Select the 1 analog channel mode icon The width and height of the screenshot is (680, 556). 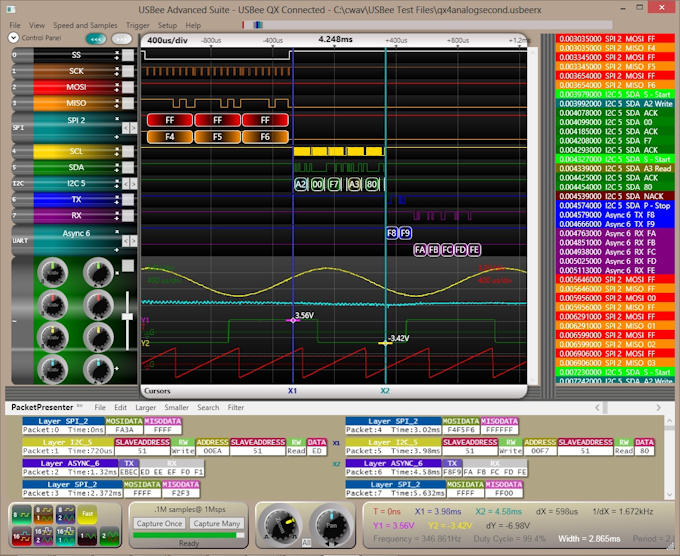point(88,536)
